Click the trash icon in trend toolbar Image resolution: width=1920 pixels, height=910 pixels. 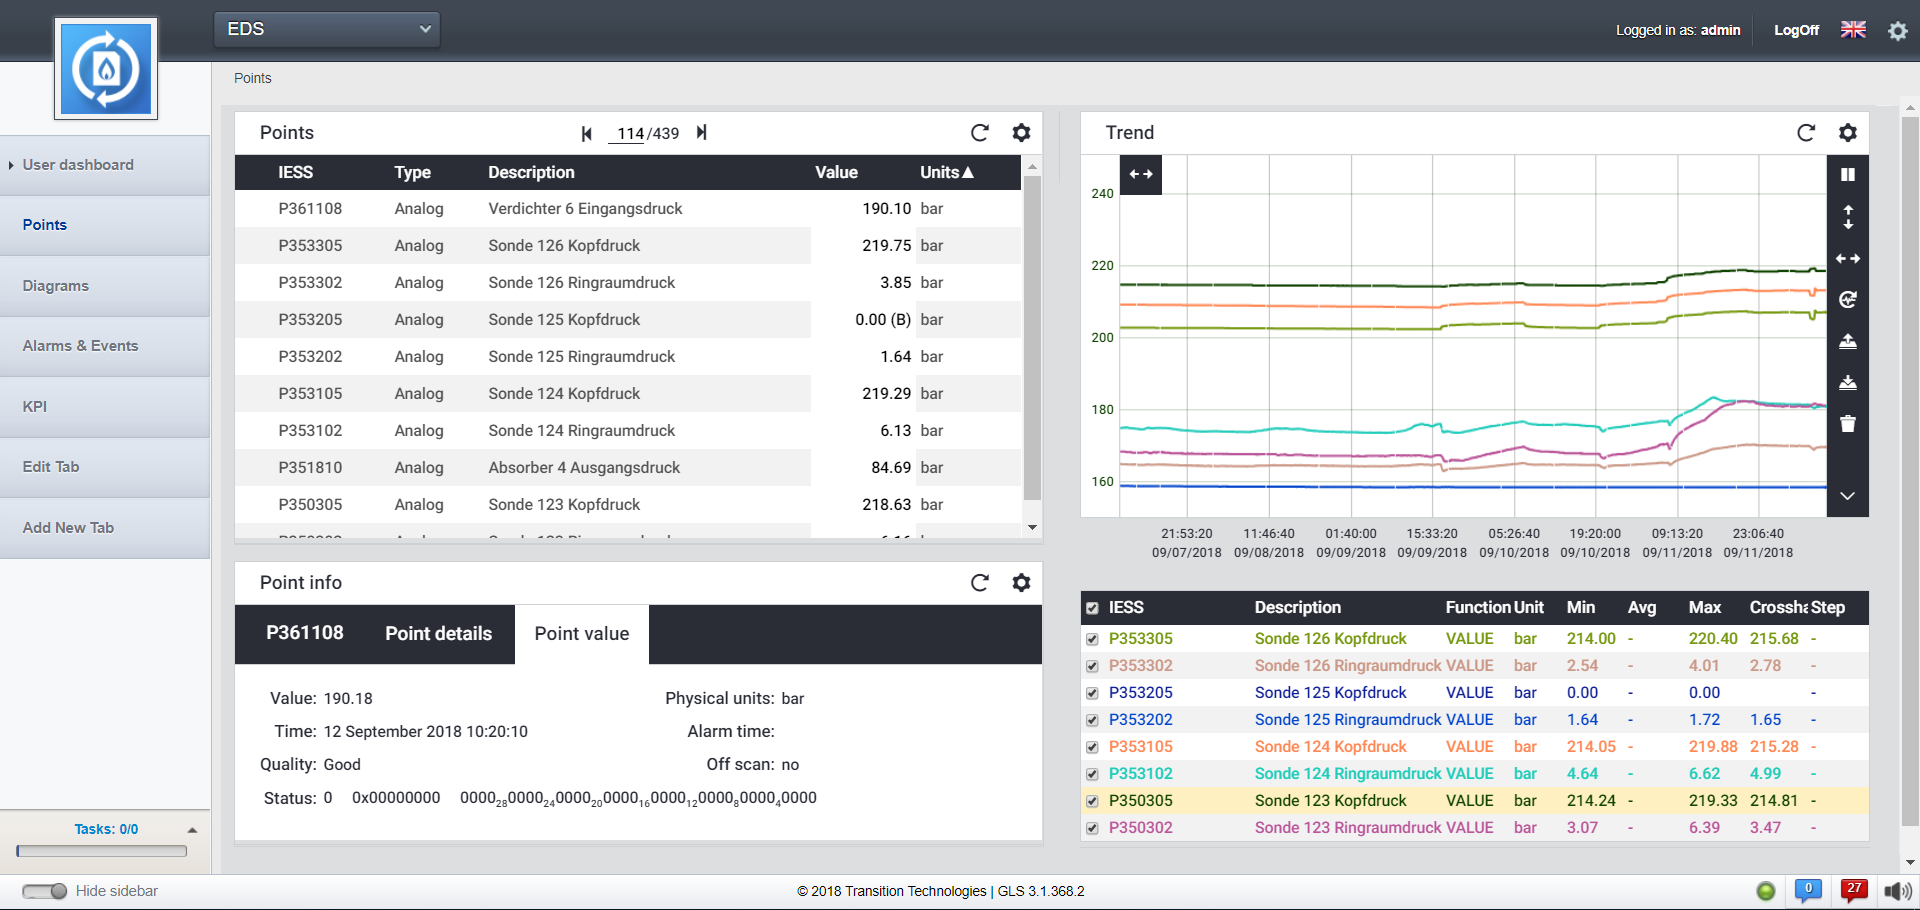(1847, 424)
